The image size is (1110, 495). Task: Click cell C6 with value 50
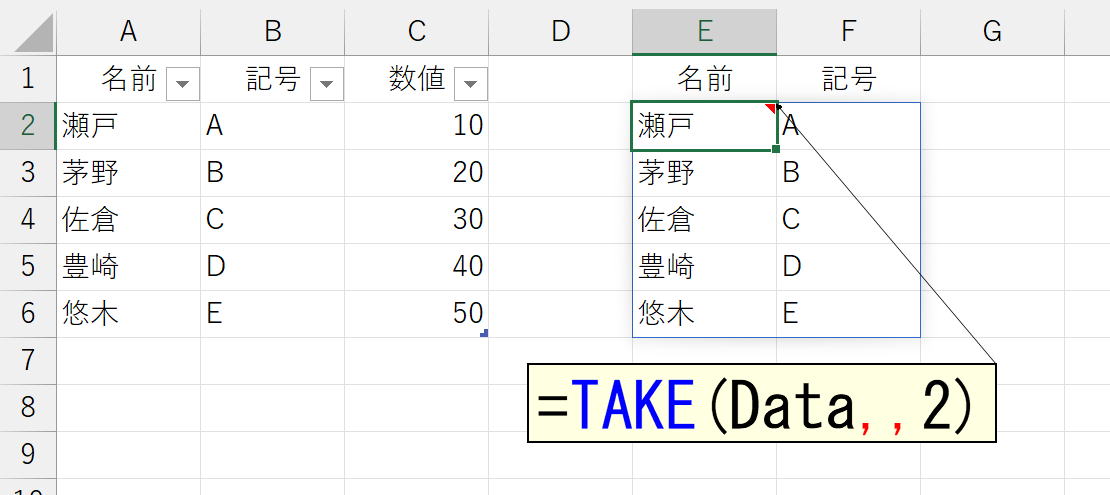[x=417, y=314]
